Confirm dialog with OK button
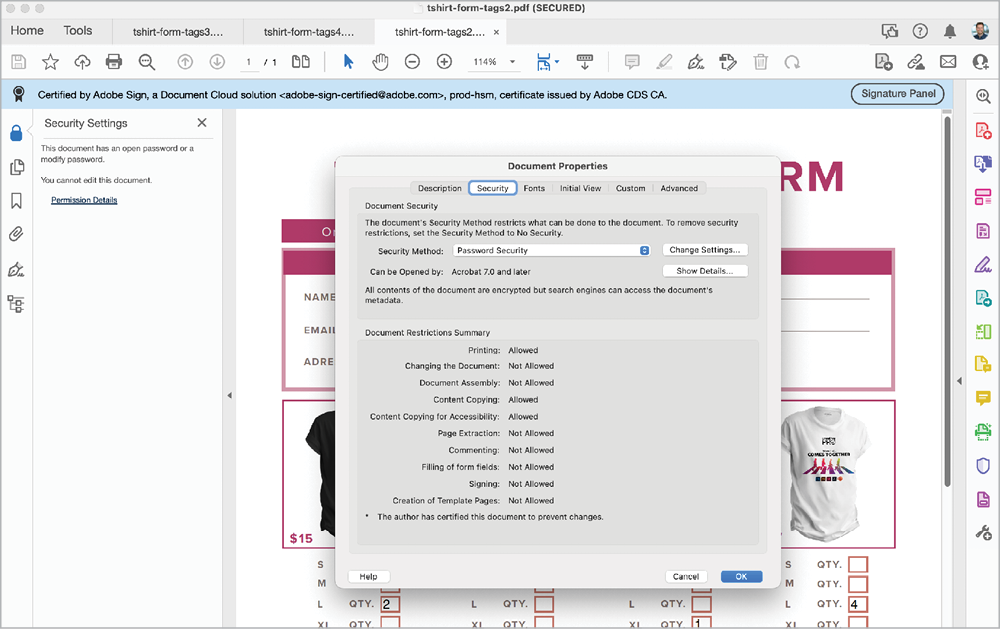The image size is (1000, 629). [x=741, y=577]
